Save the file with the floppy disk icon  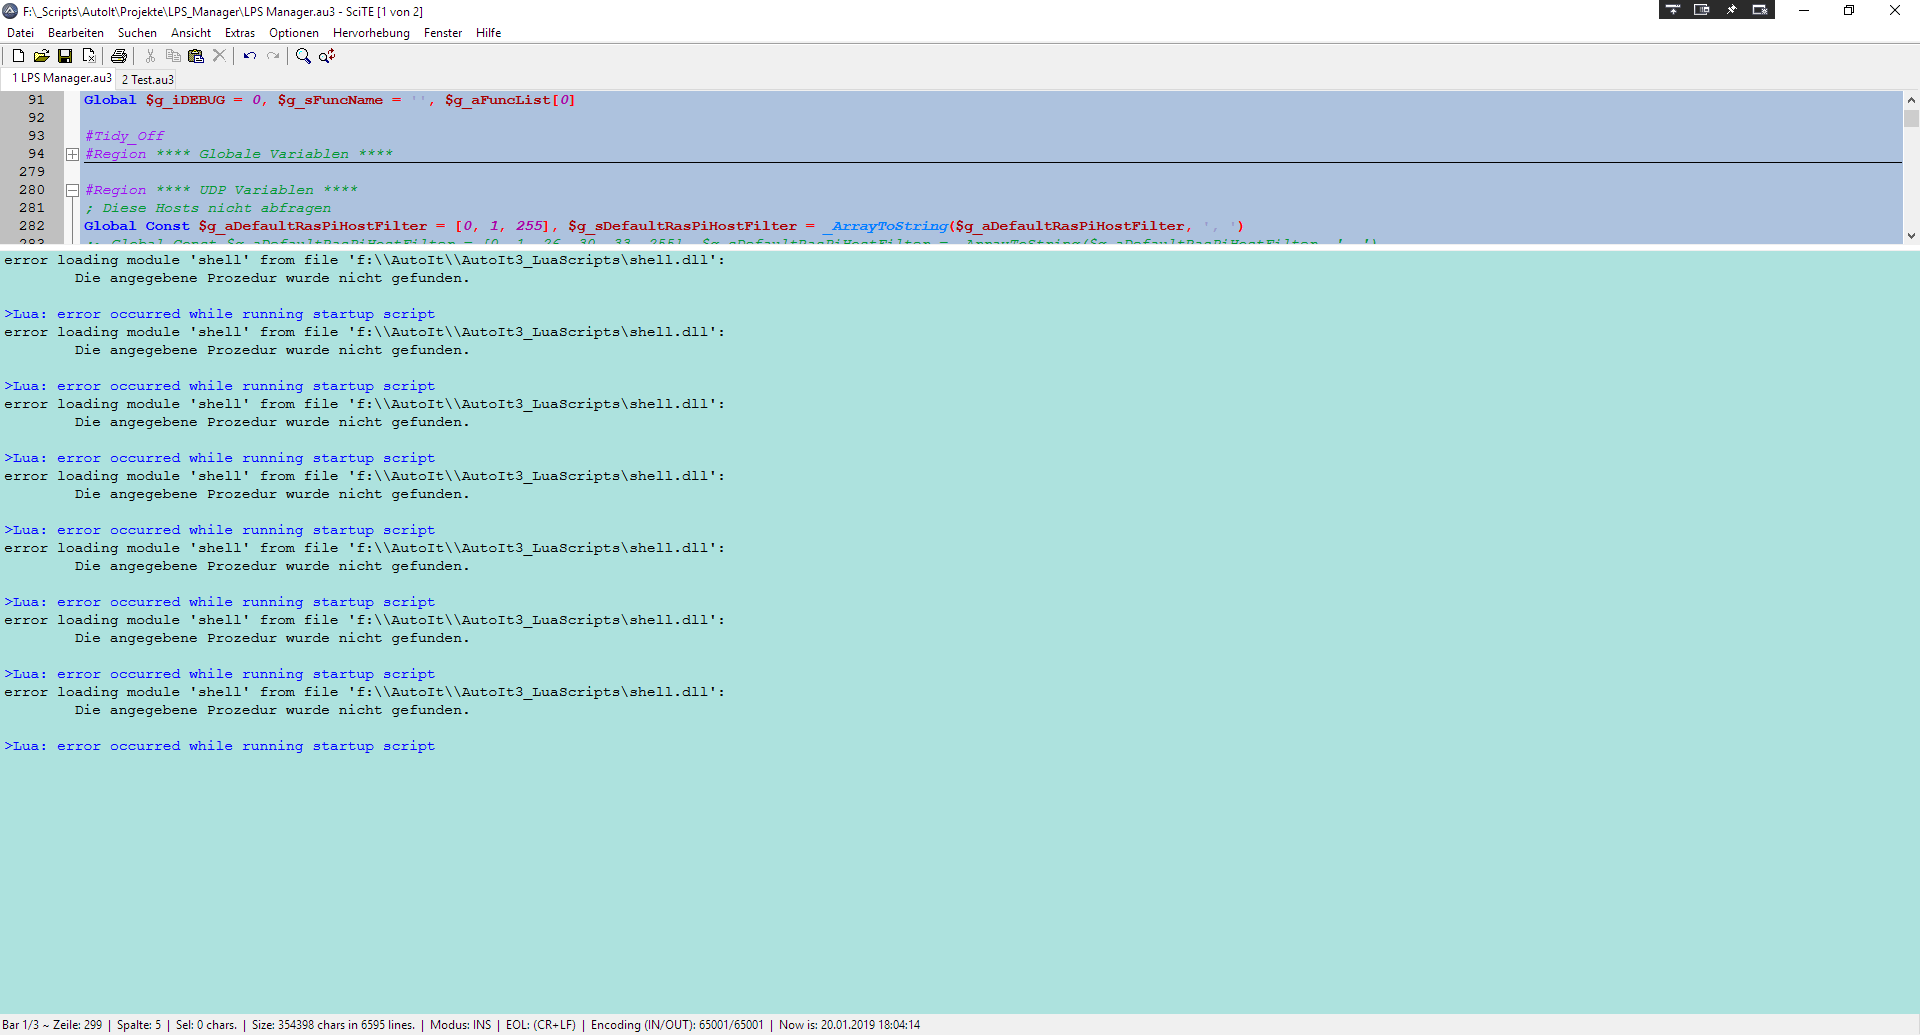(x=65, y=56)
